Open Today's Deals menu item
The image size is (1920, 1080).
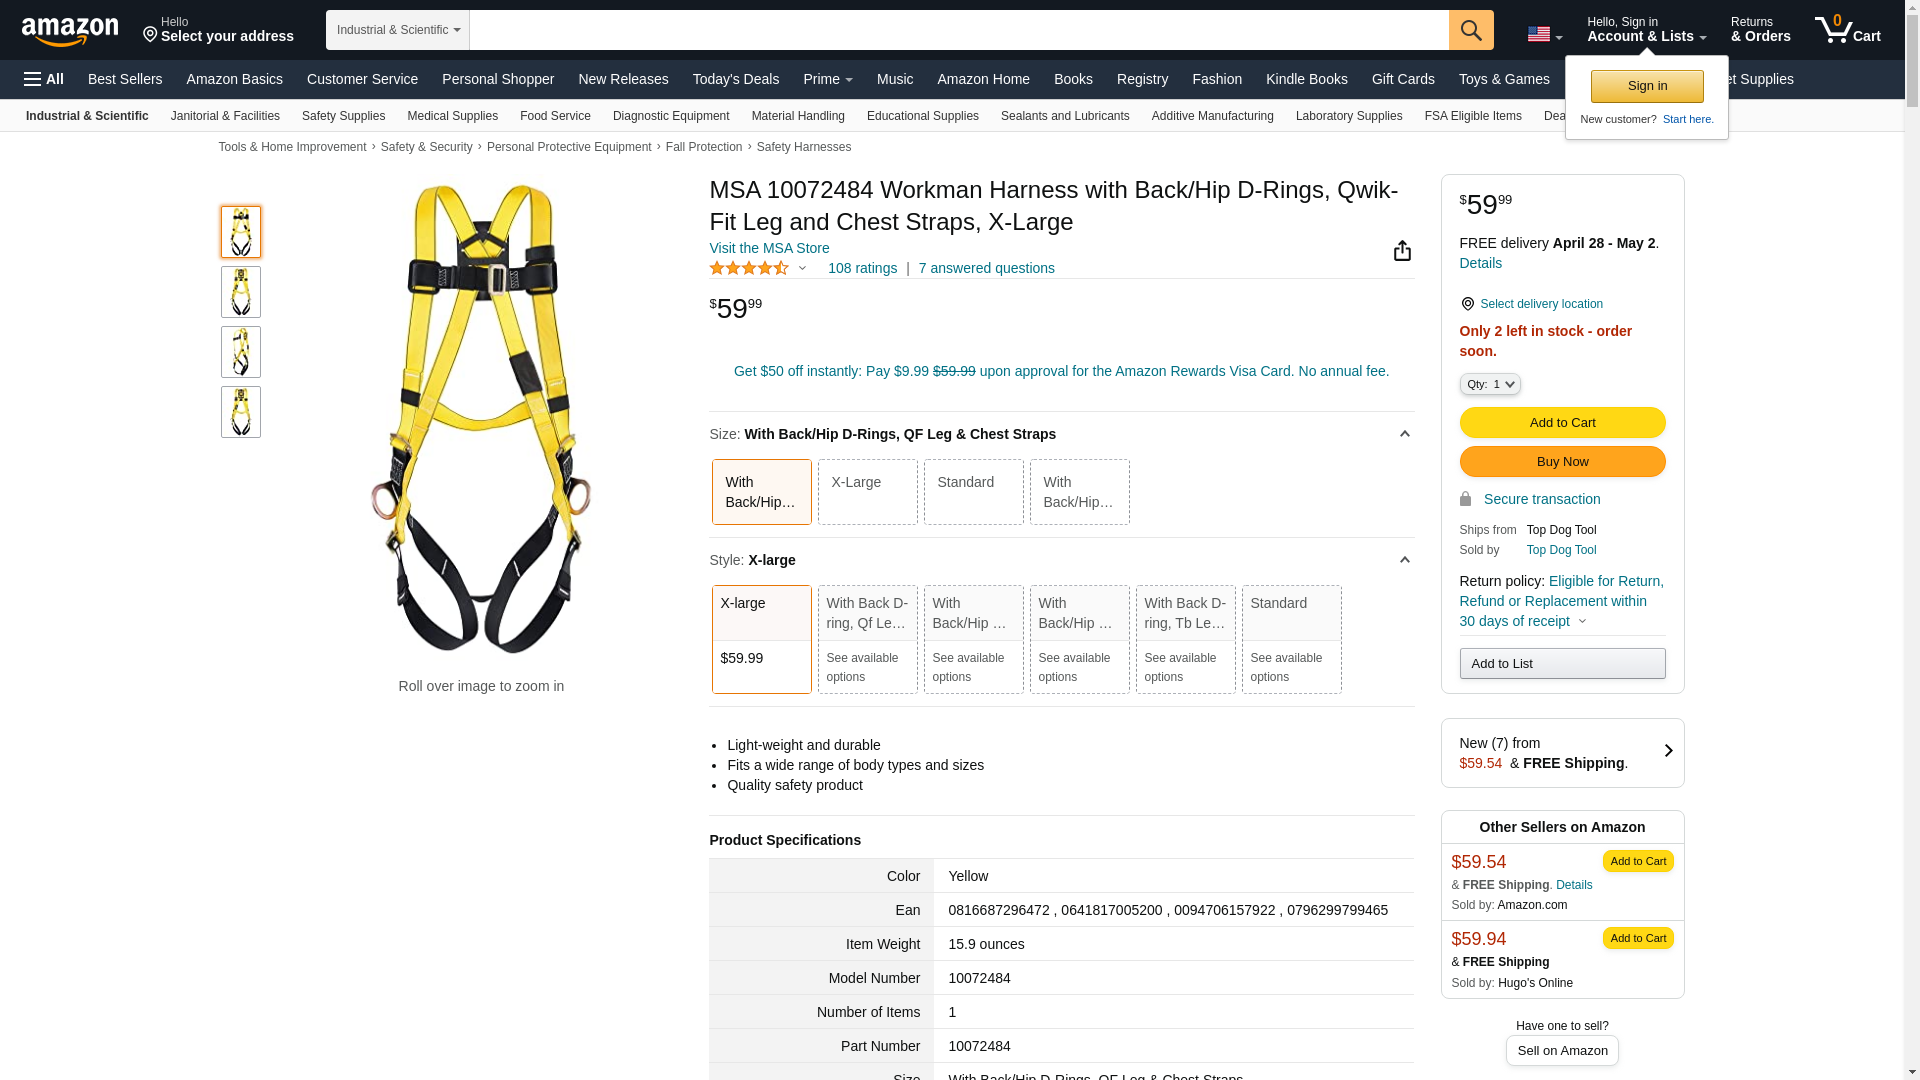pos(735,79)
